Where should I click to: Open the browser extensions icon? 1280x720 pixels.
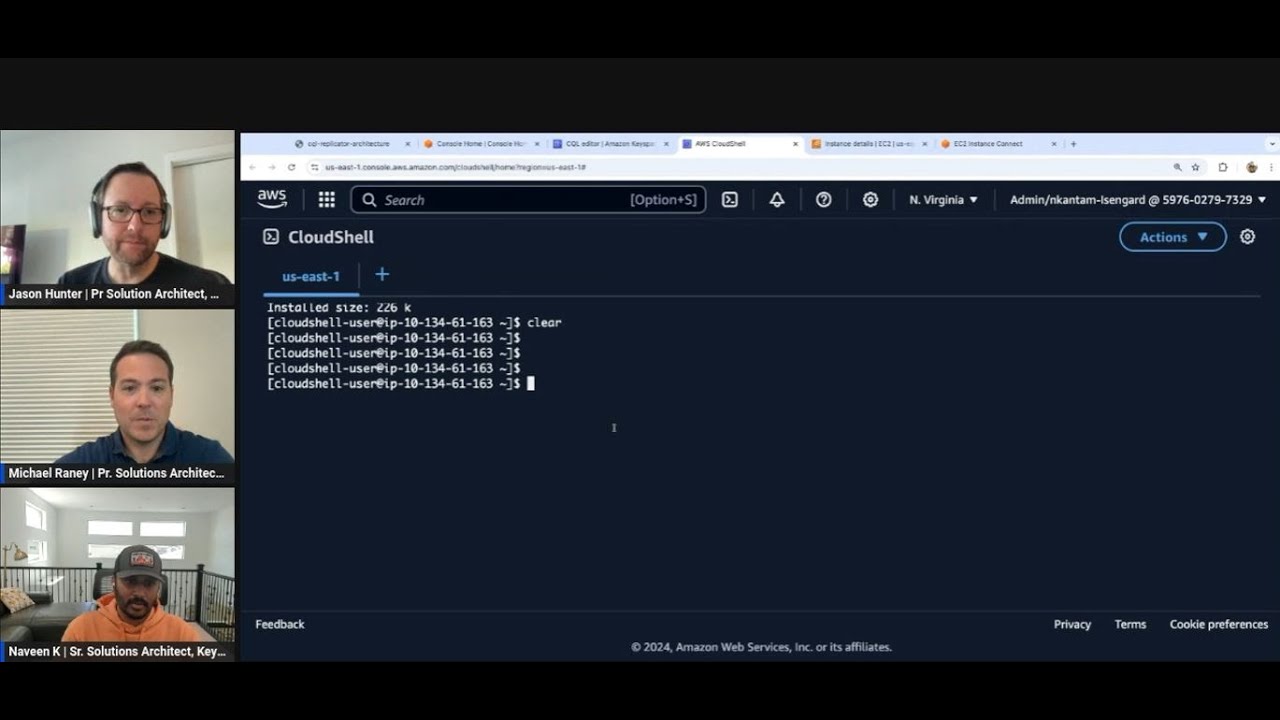1223,167
